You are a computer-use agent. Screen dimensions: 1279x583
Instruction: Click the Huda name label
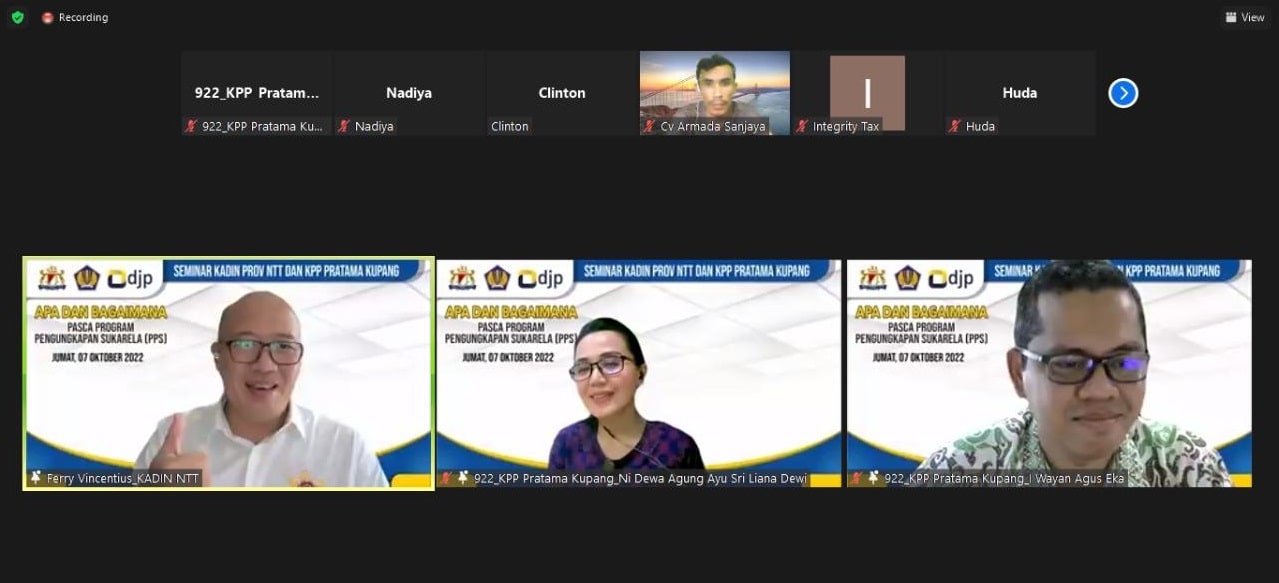tap(980, 127)
